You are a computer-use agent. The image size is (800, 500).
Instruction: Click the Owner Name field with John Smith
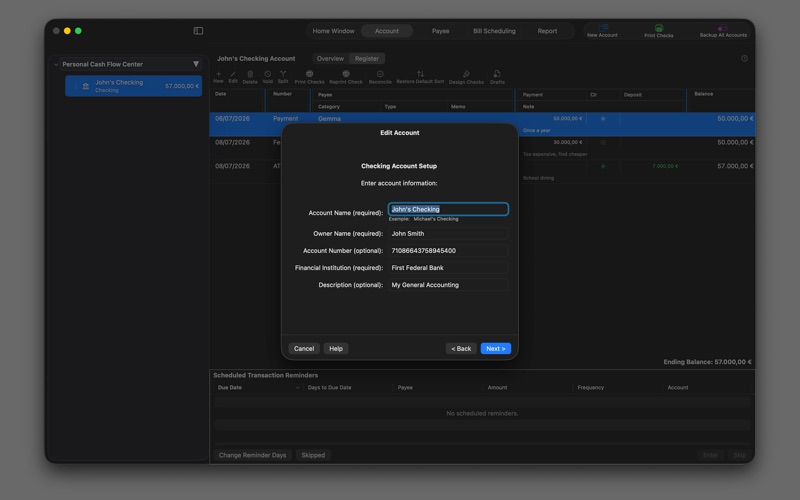click(x=448, y=234)
